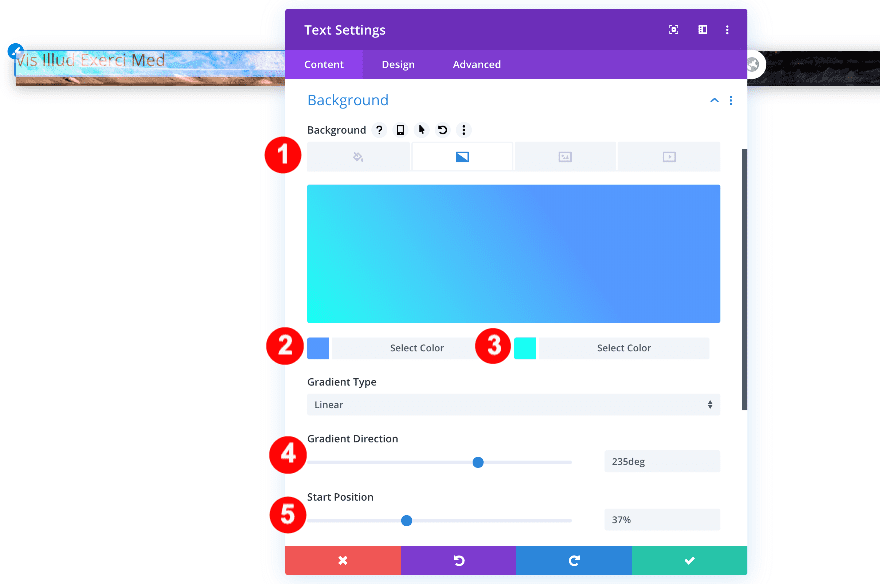
Task: Click the gradient preview area
Action: coord(514,254)
